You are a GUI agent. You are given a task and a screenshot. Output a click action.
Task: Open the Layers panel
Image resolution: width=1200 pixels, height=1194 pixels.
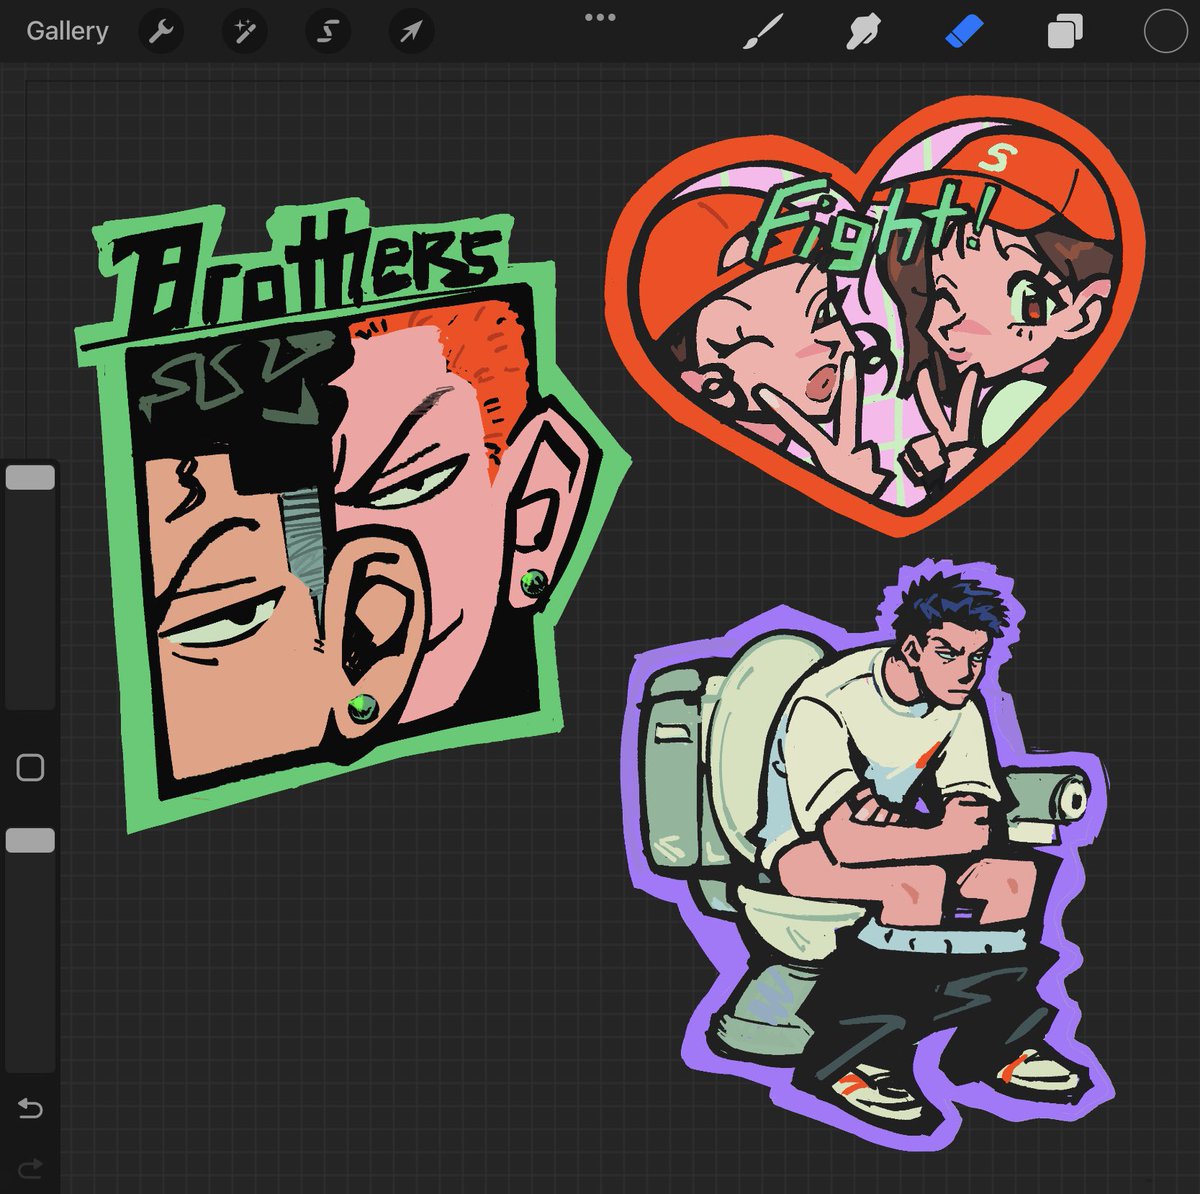click(1062, 30)
